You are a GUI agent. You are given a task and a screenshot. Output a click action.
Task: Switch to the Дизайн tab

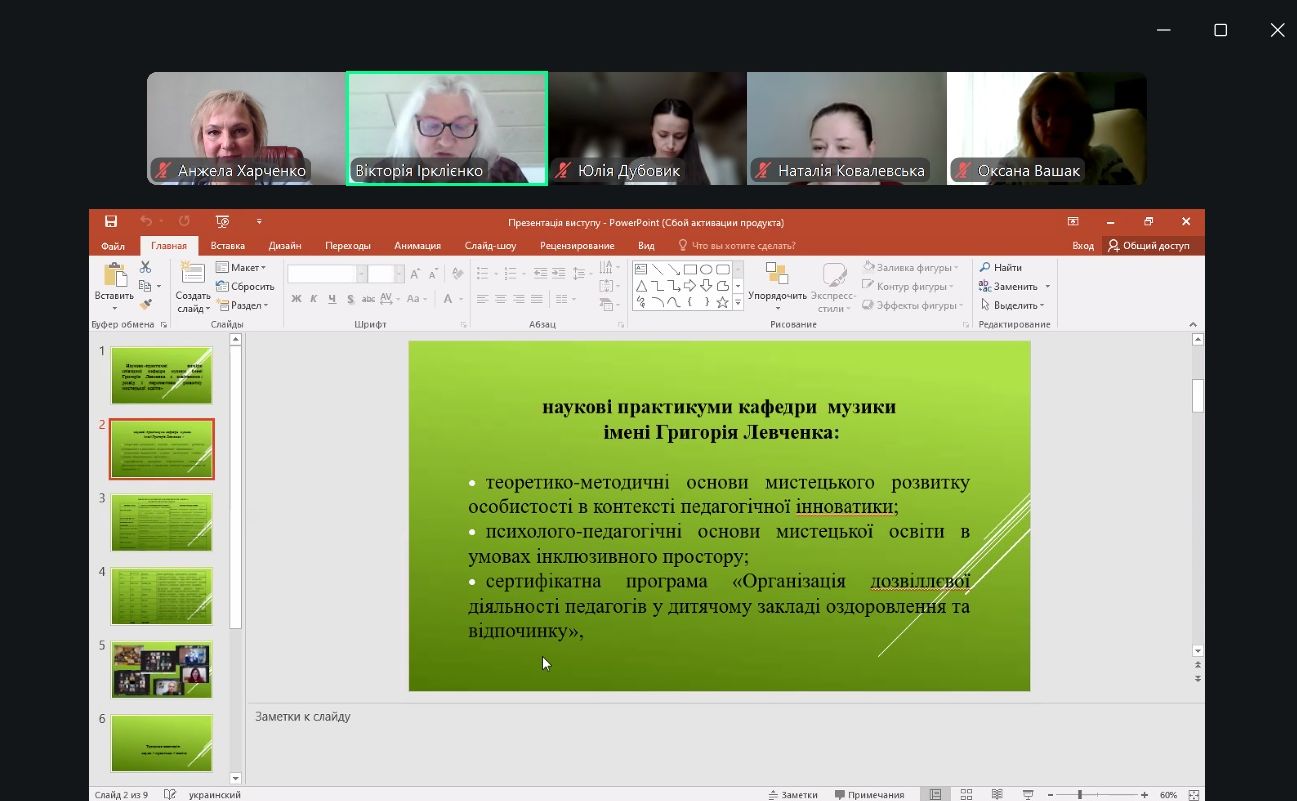[x=285, y=246]
